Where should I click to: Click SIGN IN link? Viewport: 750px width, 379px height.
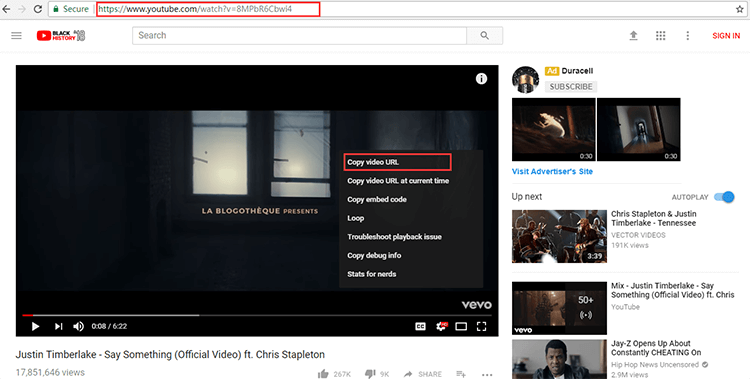point(726,35)
